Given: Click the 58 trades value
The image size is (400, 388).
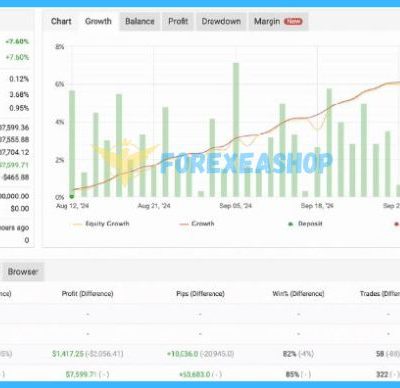Looking at the screenshot, I should pos(380,354).
